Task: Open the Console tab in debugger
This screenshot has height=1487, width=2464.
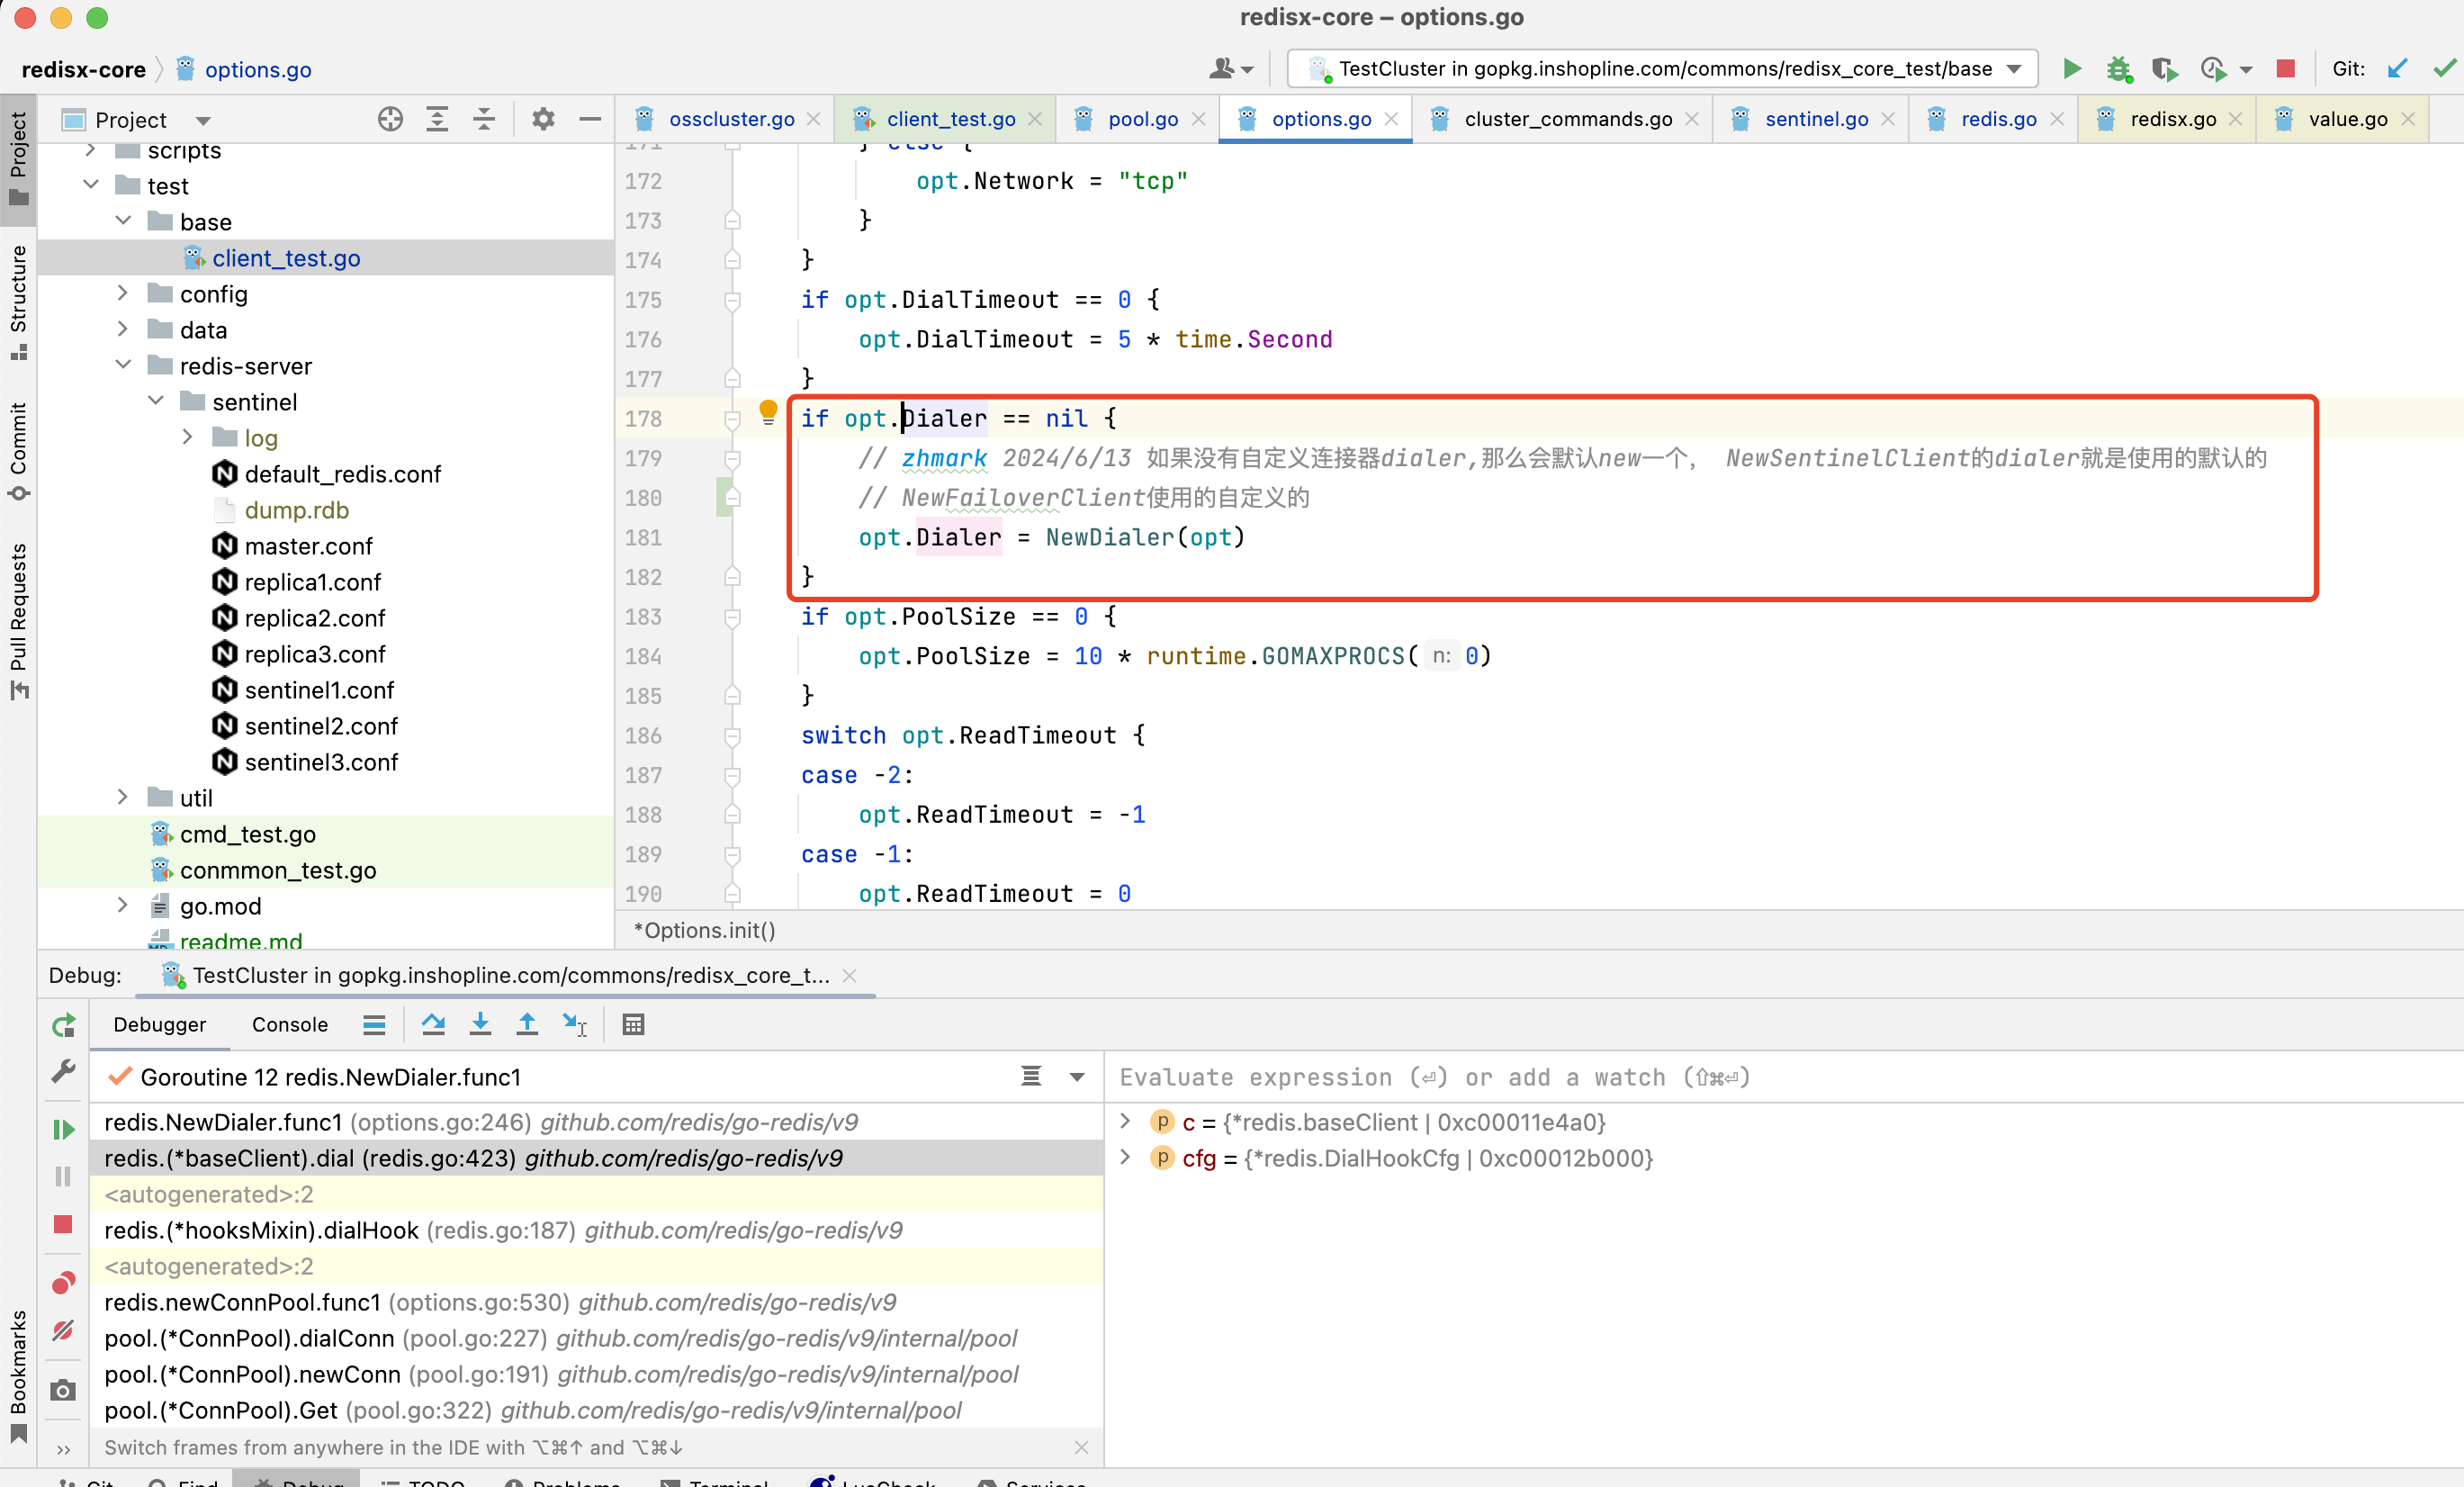Action: [290, 1024]
